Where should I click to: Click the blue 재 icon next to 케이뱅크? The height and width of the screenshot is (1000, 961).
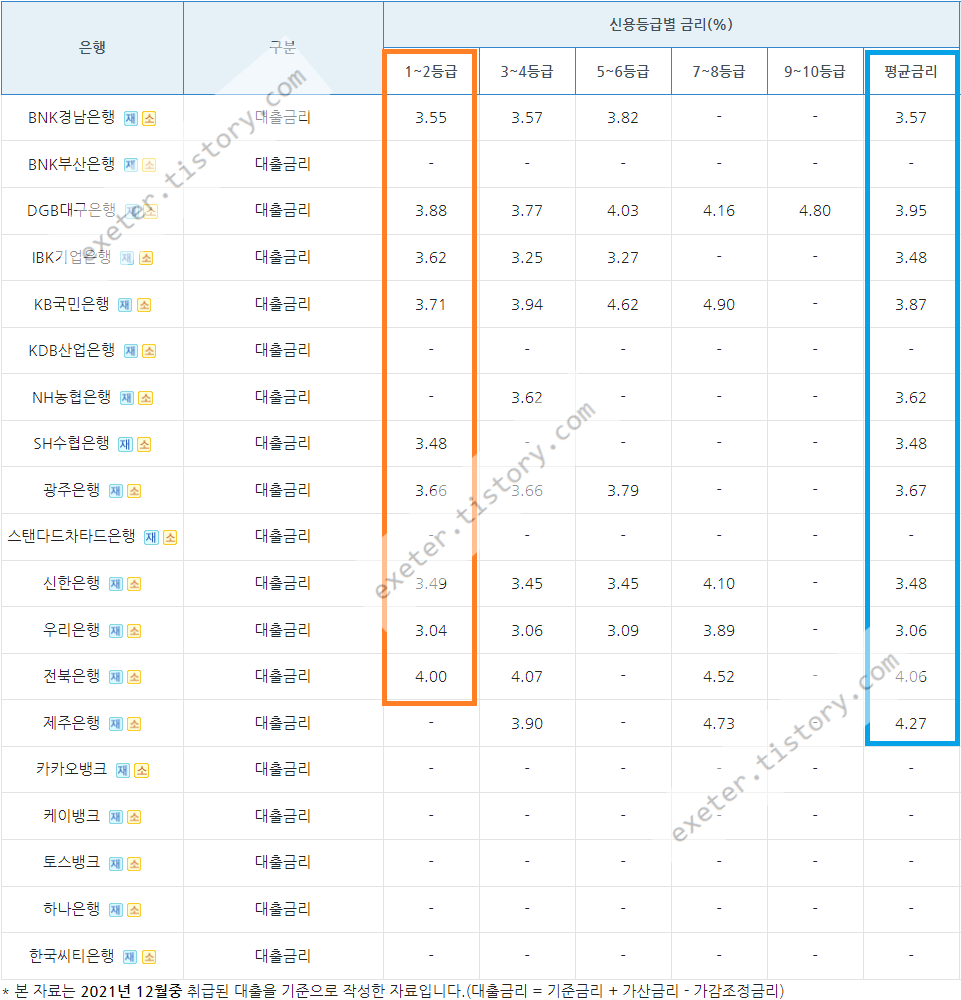115,816
